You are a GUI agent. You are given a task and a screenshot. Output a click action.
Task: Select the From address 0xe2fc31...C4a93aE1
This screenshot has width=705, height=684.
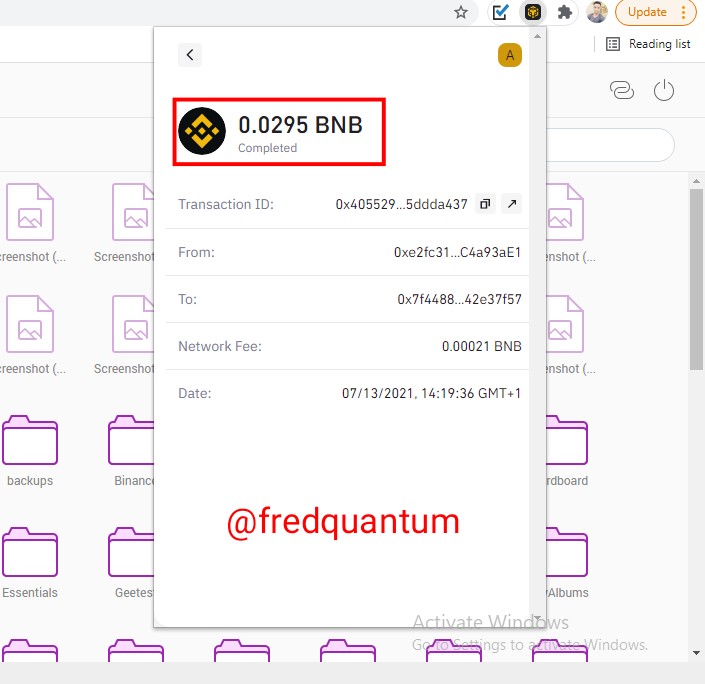(x=457, y=252)
